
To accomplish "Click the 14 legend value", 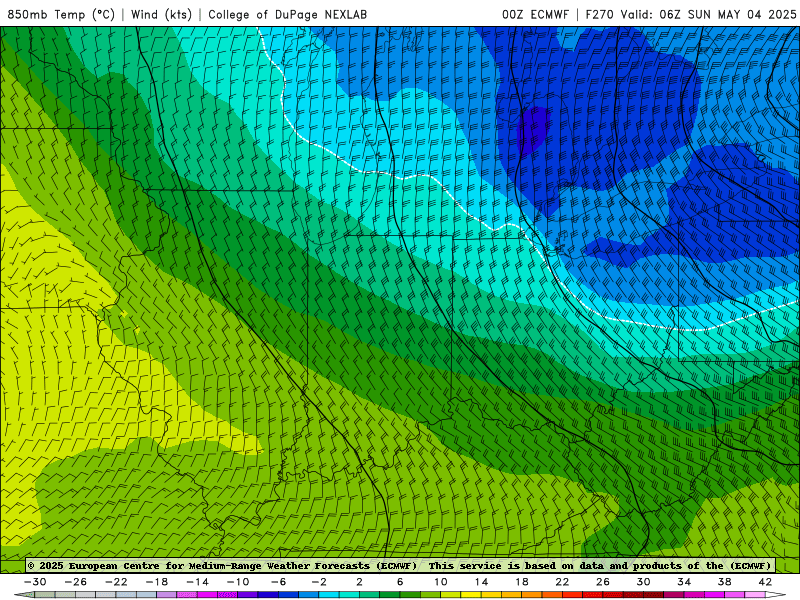I will (x=481, y=582).
